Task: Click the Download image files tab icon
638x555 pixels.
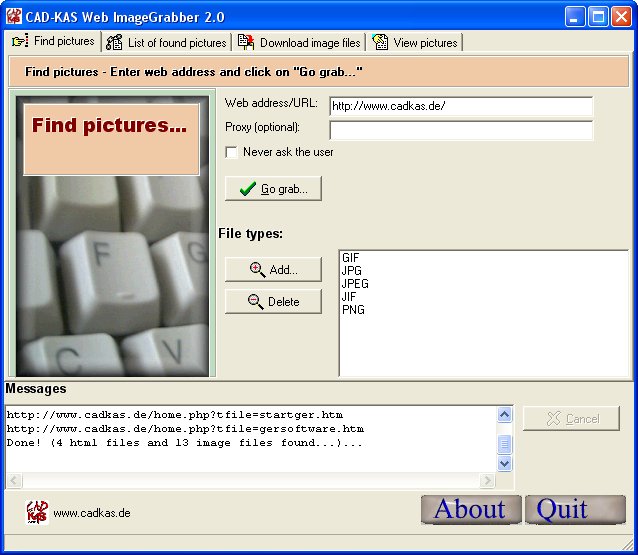Action: pos(246,43)
